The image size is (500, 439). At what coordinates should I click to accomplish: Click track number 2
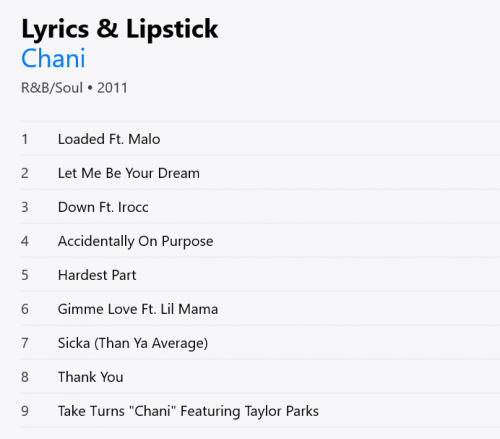tap(25, 173)
